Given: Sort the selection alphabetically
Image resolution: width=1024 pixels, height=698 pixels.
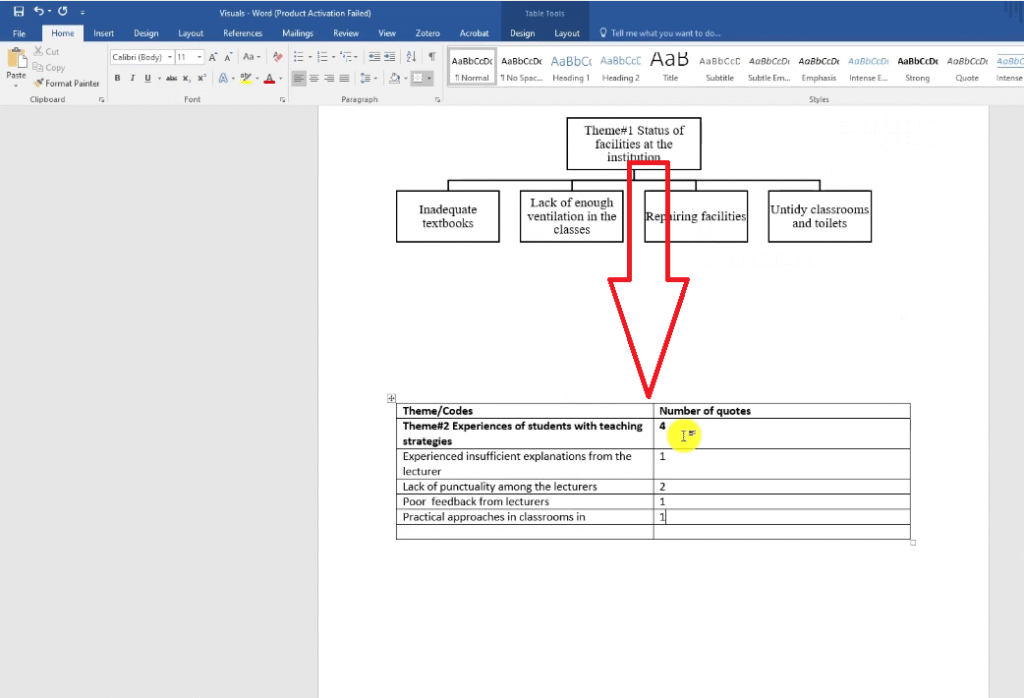Looking at the screenshot, I should point(413,57).
